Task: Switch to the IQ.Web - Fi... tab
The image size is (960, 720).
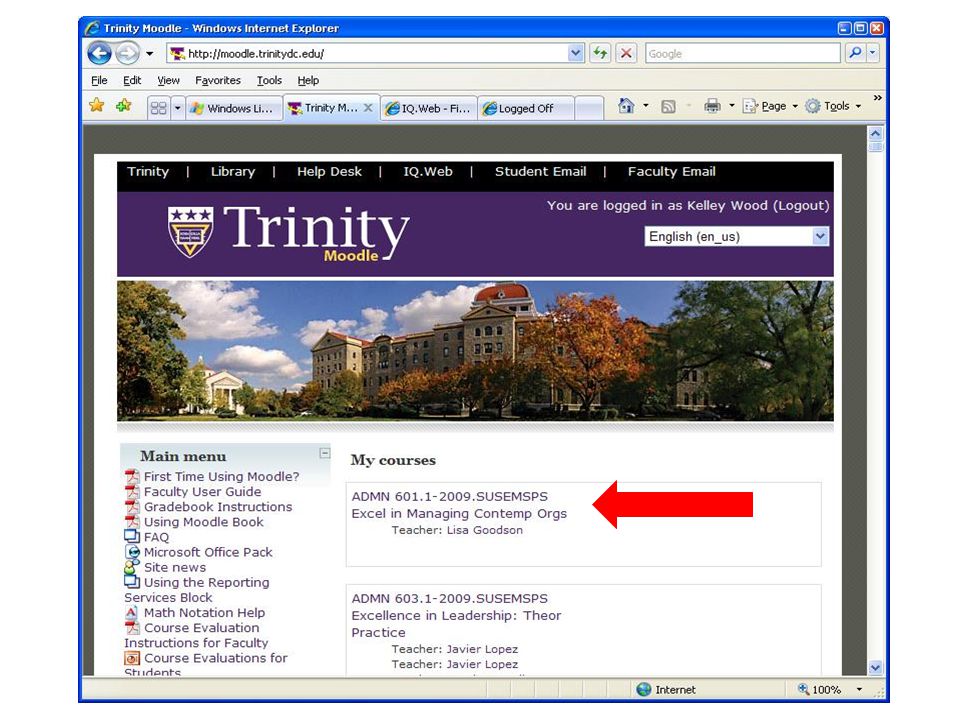Action: coord(428,108)
